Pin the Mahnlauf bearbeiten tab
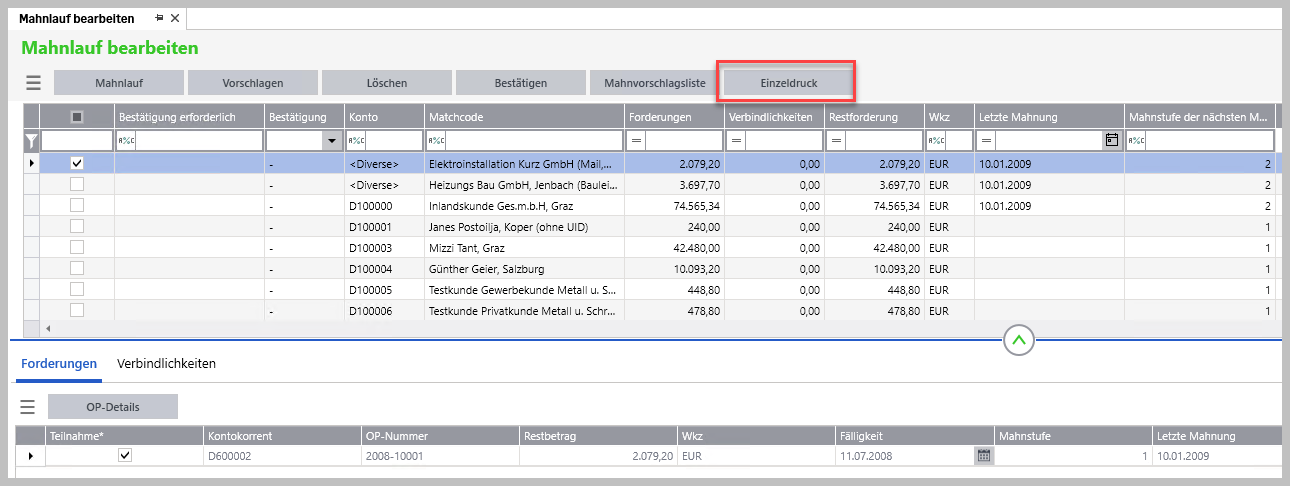 [160, 18]
